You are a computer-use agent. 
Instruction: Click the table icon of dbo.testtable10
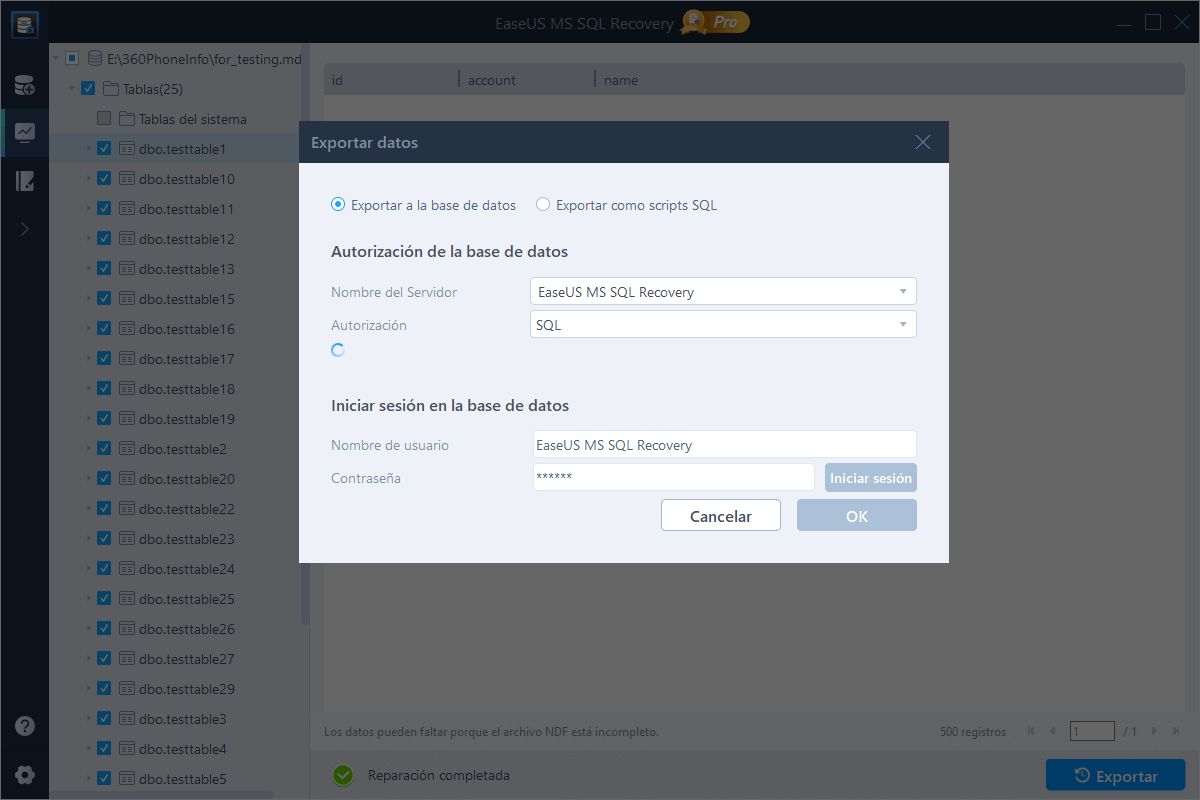tap(127, 179)
